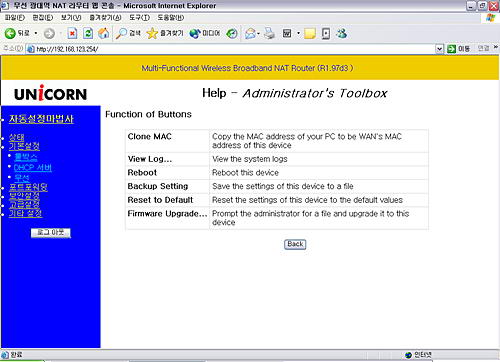The height and width of the screenshot is (362, 500).
Task: Click the Back button under the table
Action: point(295,244)
